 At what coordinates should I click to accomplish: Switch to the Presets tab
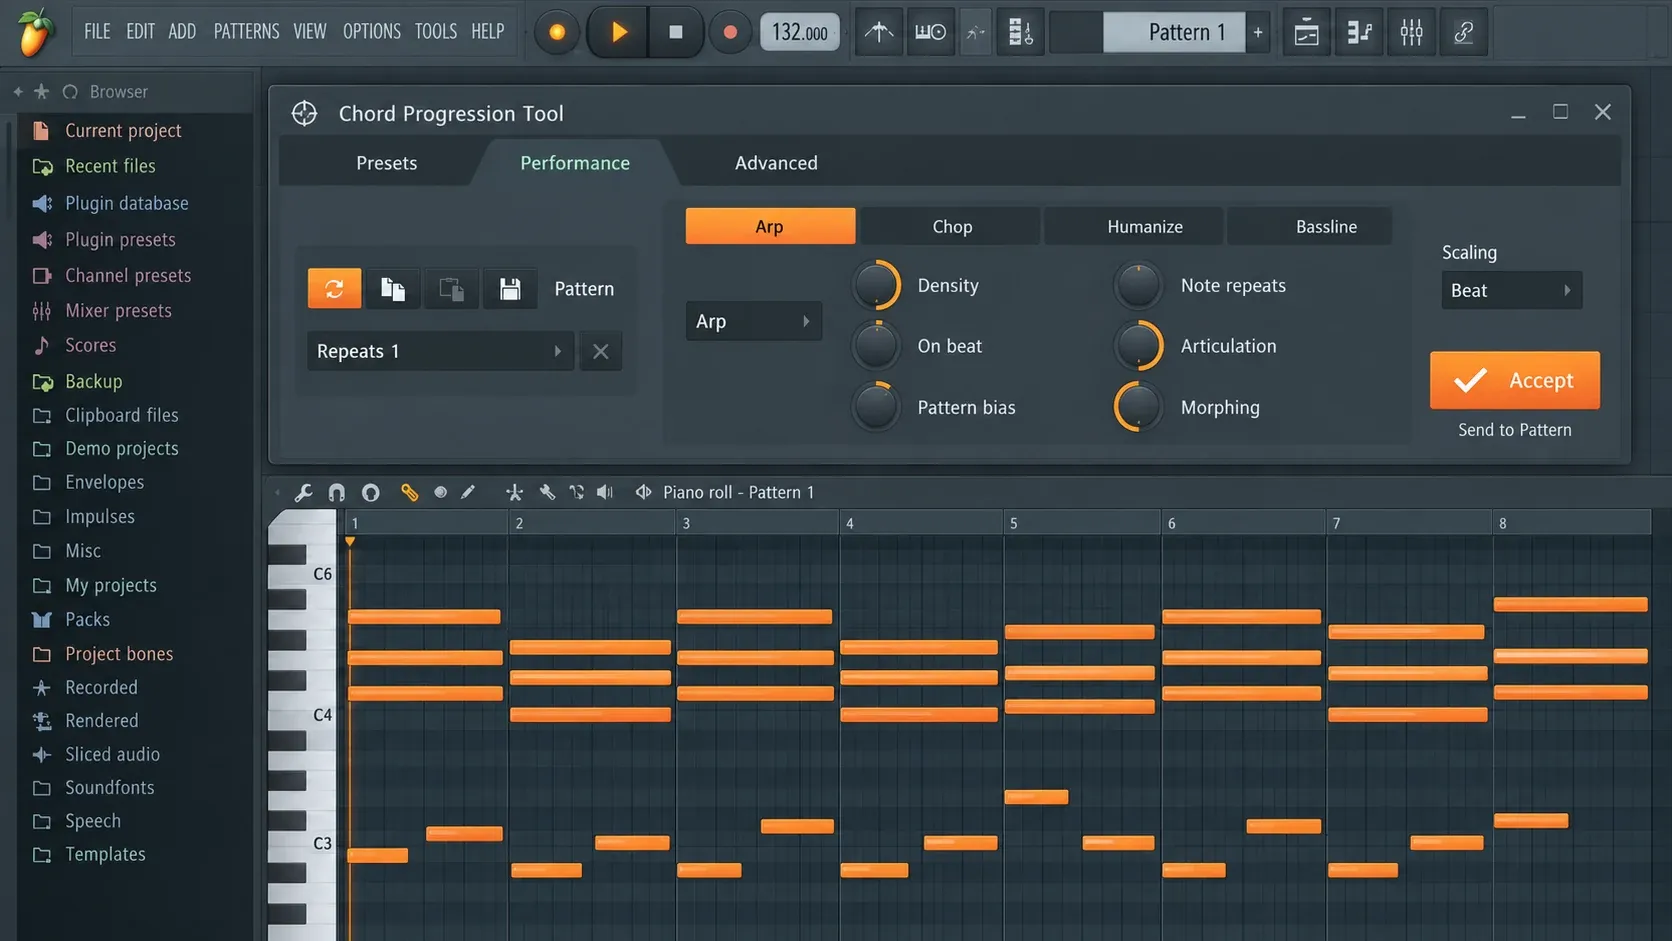tap(386, 163)
